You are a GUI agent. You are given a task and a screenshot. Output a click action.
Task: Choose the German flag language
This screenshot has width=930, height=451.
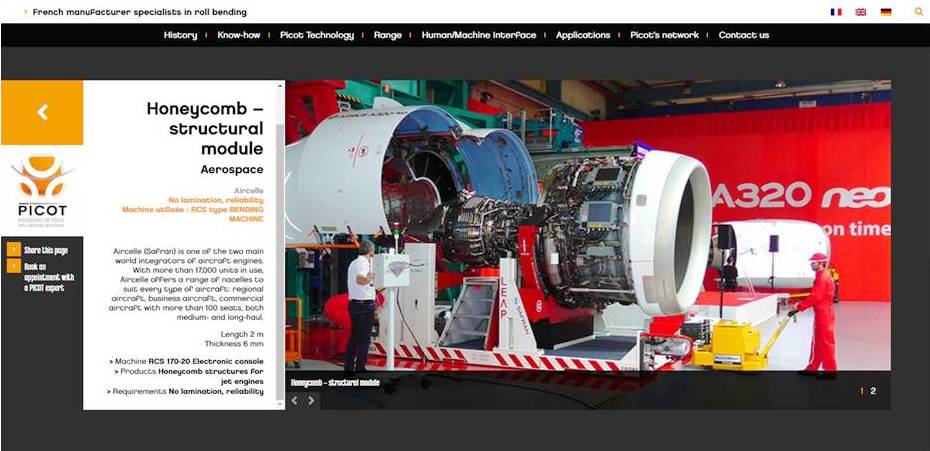(x=886, y=12)
